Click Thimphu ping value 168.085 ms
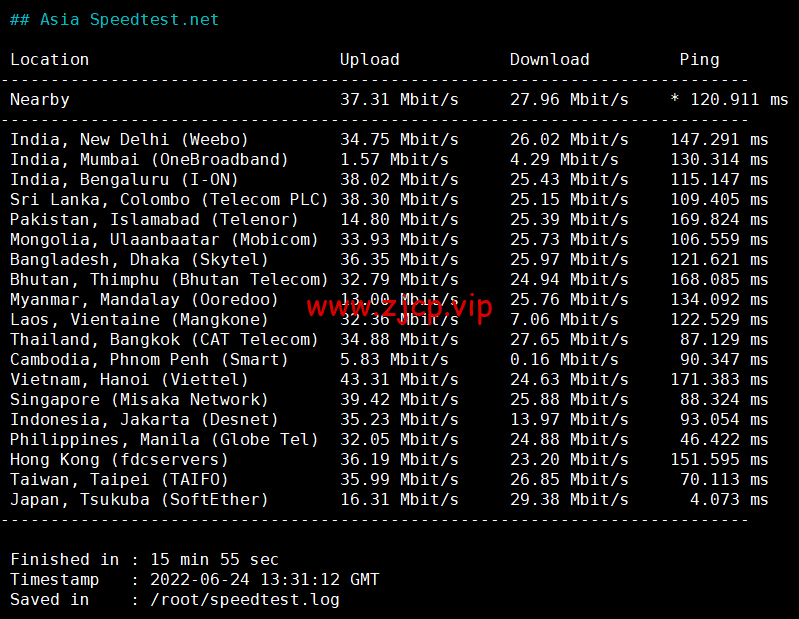Viewport: 799px width, 619px height. point(719,279)
